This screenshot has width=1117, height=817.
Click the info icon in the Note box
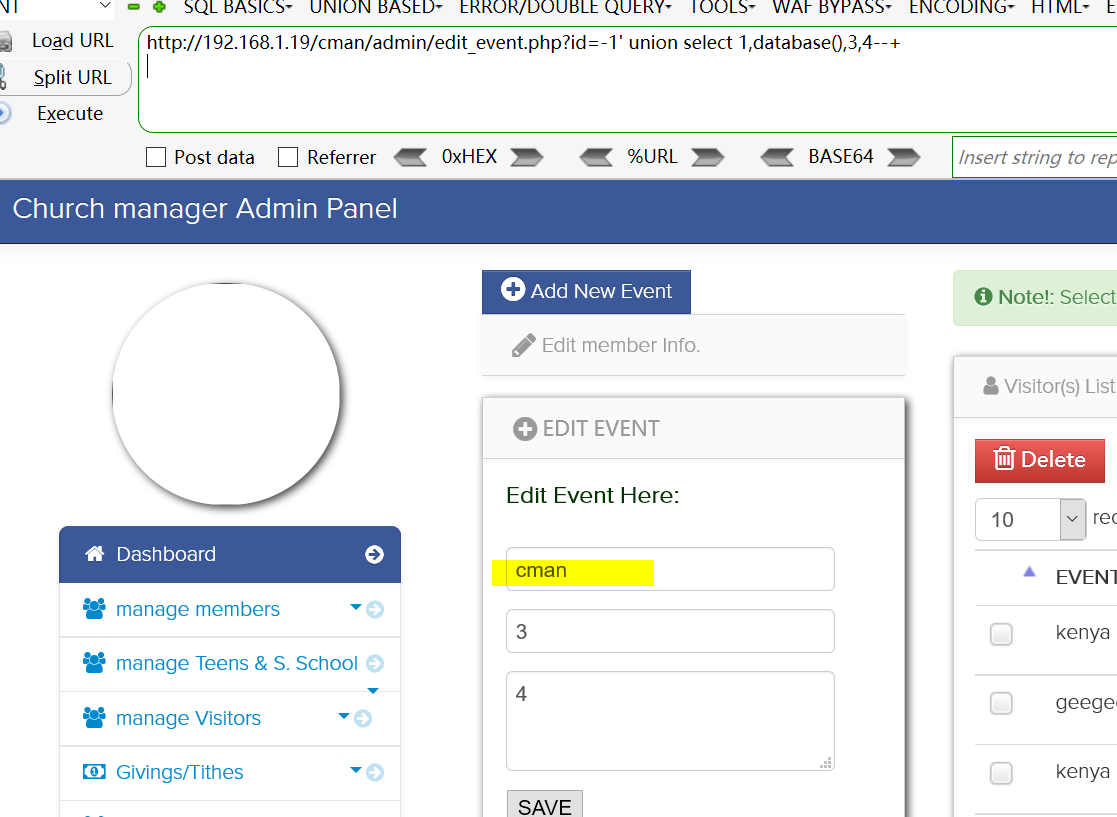(x=983, y=296)
